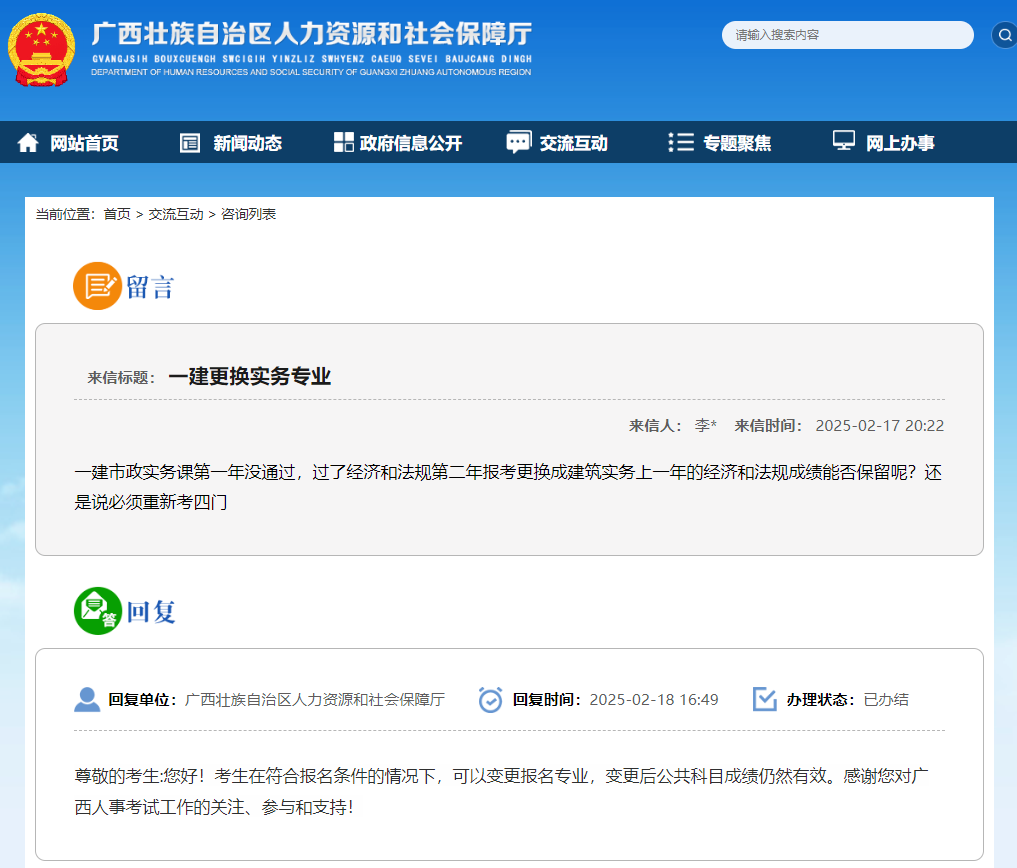
Task: Click the label 来信时间
Action: tap(769, 426)
